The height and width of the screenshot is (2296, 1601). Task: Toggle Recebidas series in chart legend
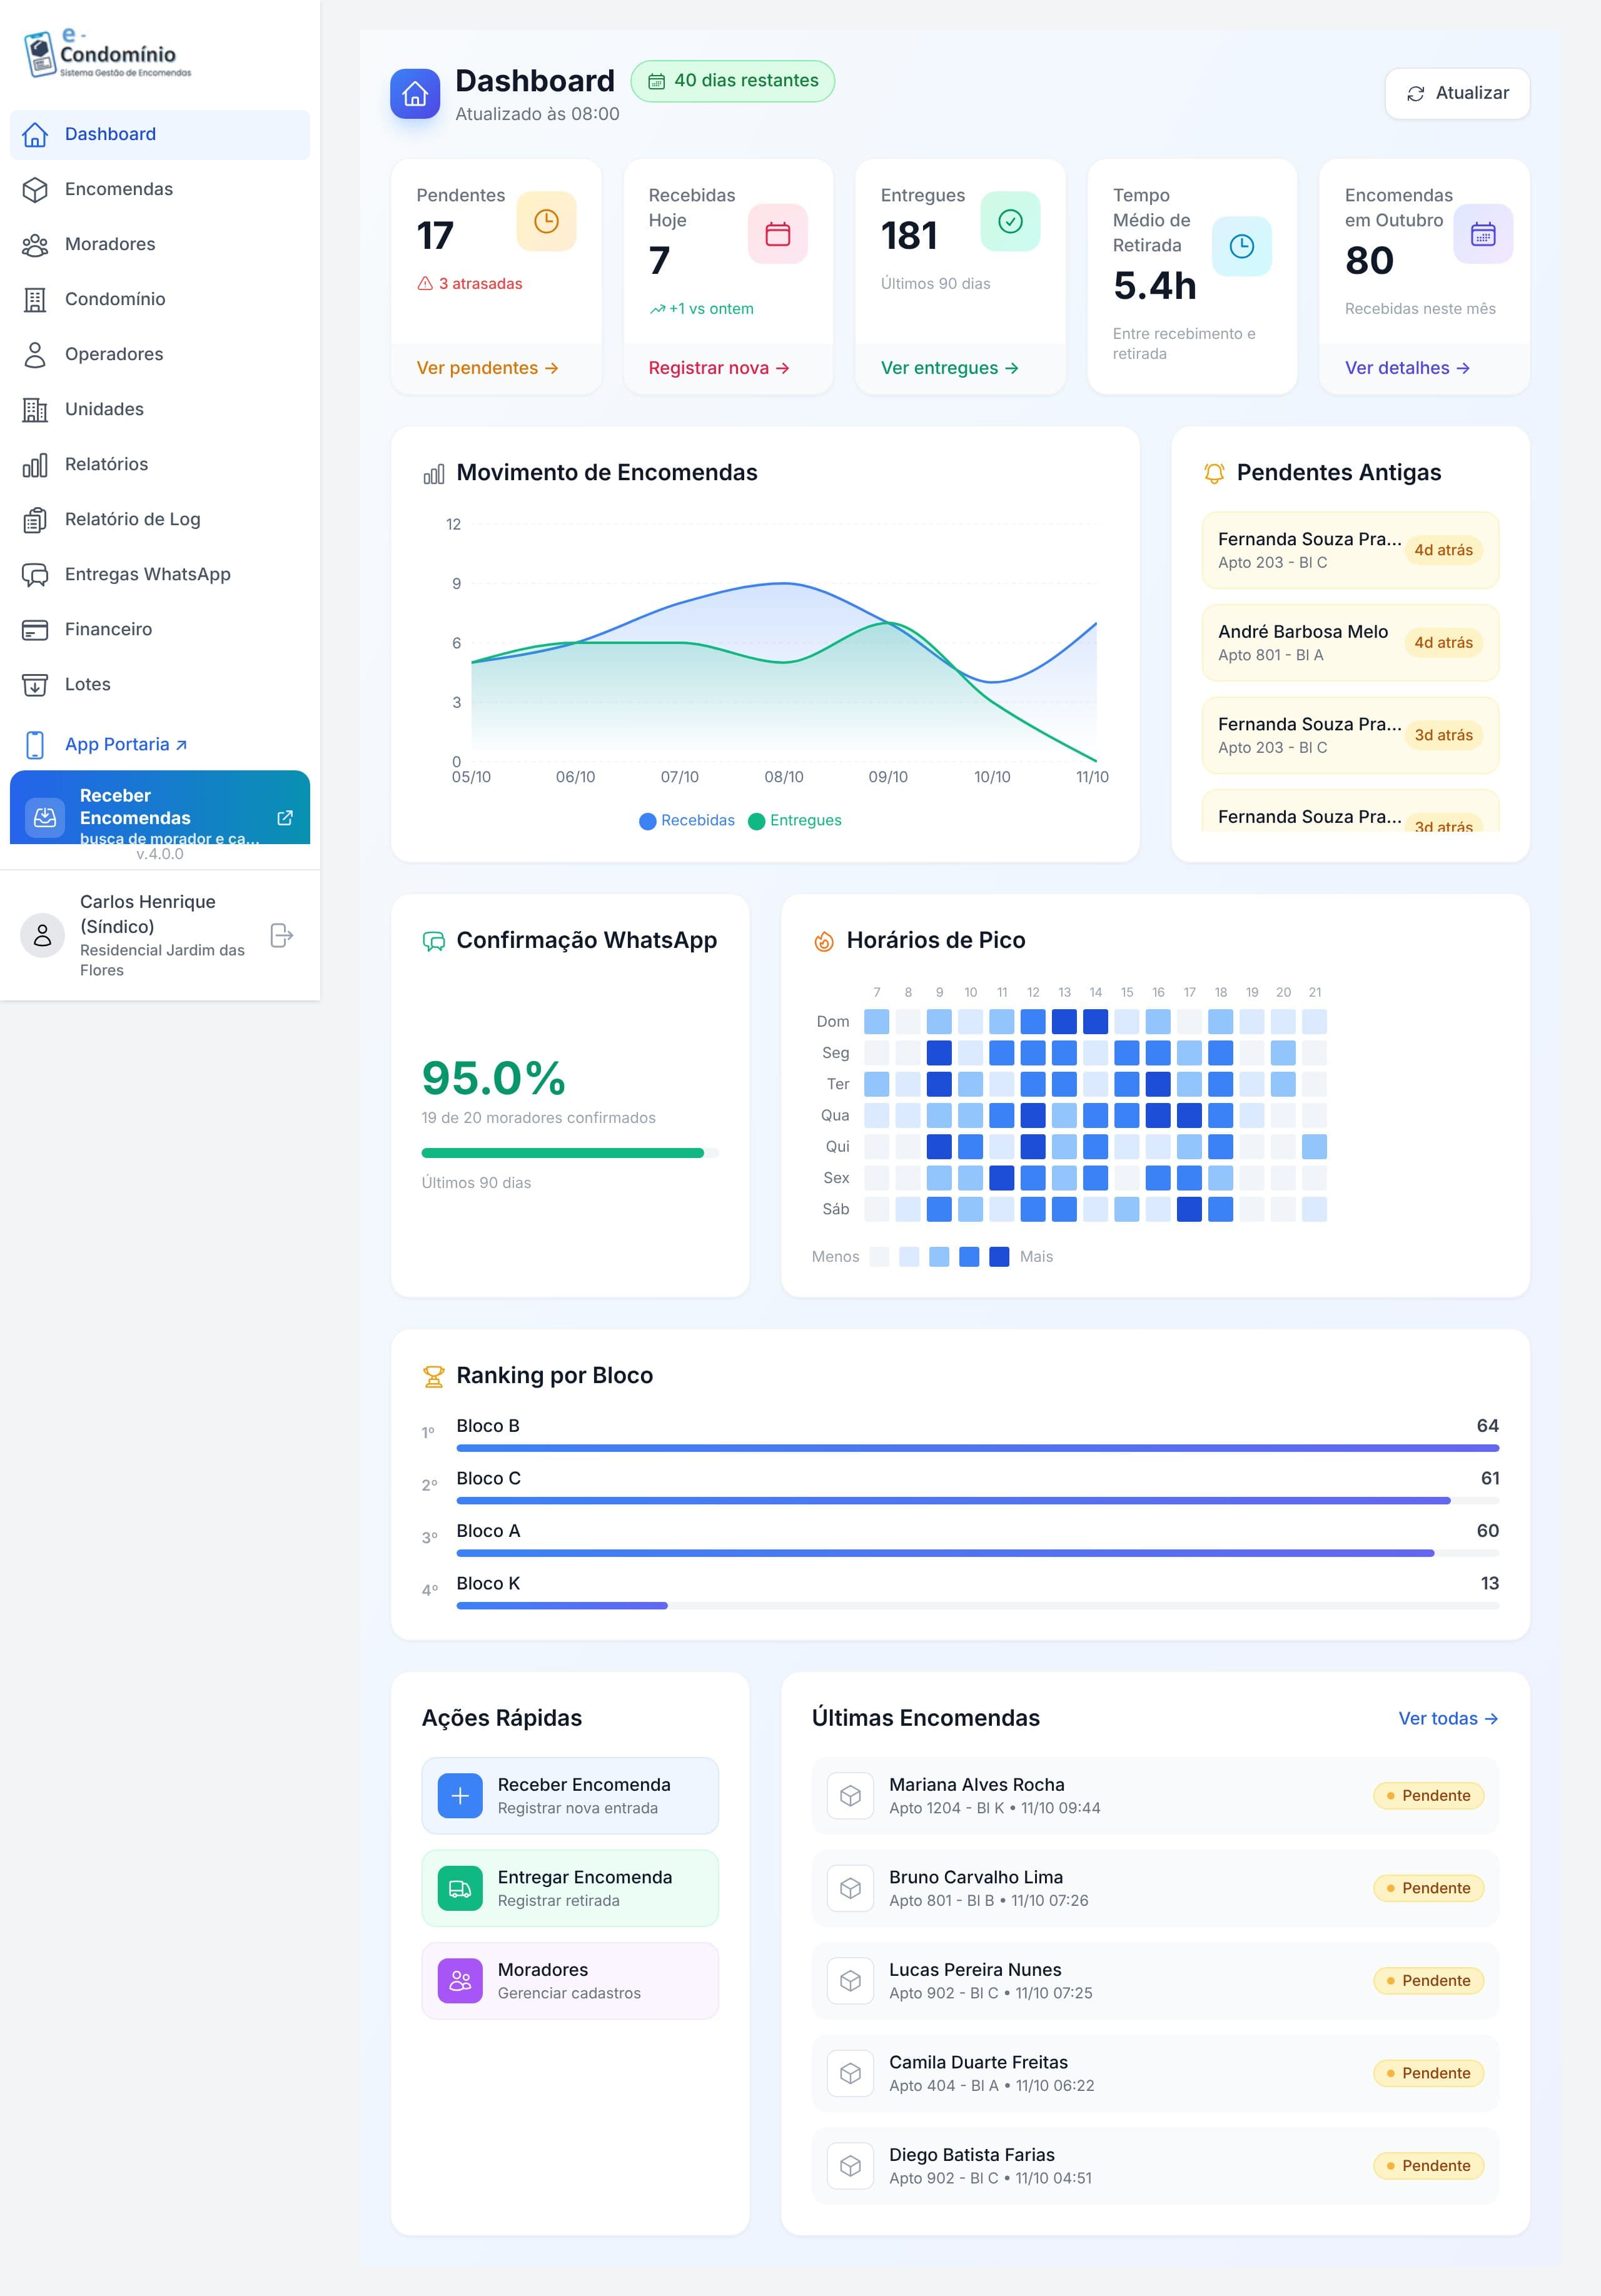click(687, 820)
